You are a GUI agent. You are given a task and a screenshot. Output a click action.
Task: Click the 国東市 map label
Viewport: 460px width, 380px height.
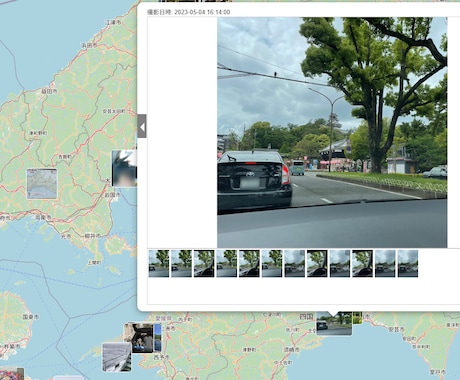[31, 317]
